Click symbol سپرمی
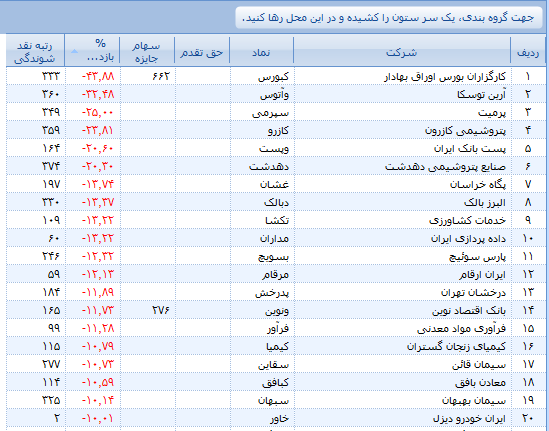This screenshot has width=549, height=431. point(271,113)
